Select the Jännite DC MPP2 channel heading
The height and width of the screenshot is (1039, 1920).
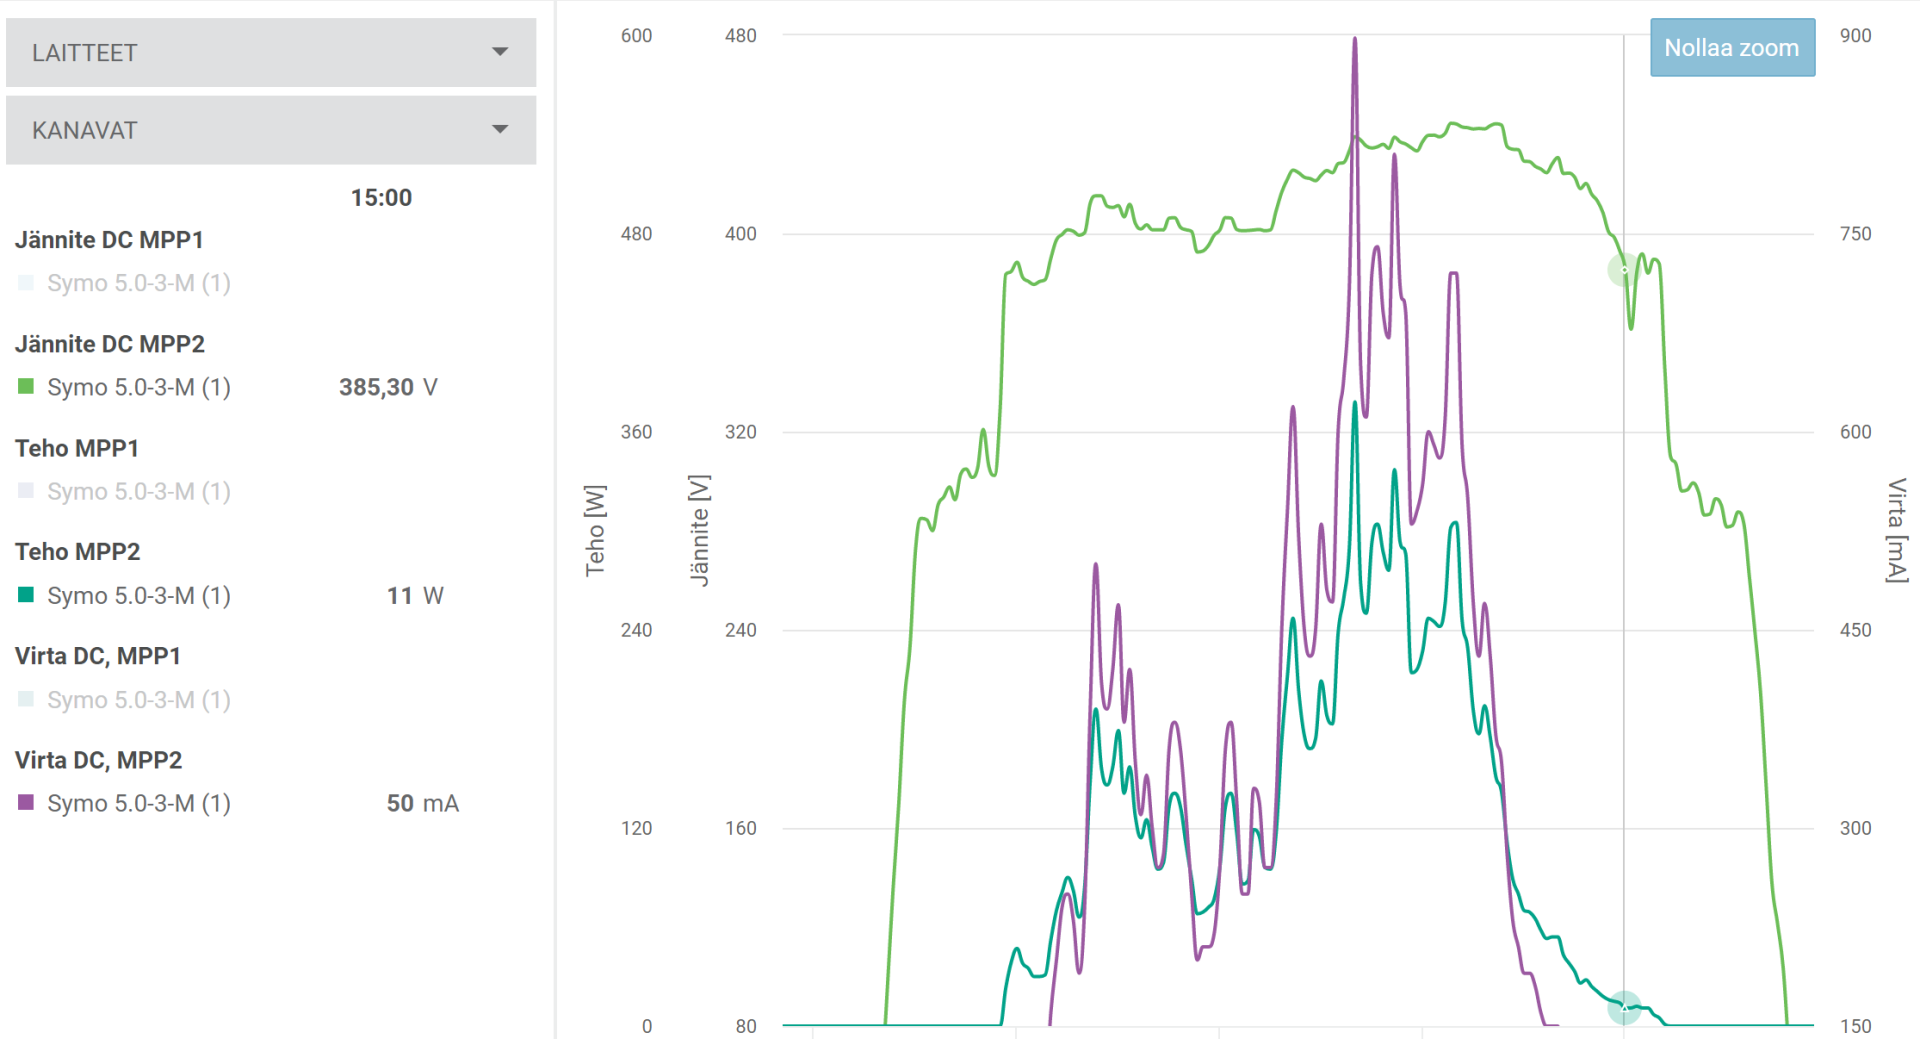[110, 344]
